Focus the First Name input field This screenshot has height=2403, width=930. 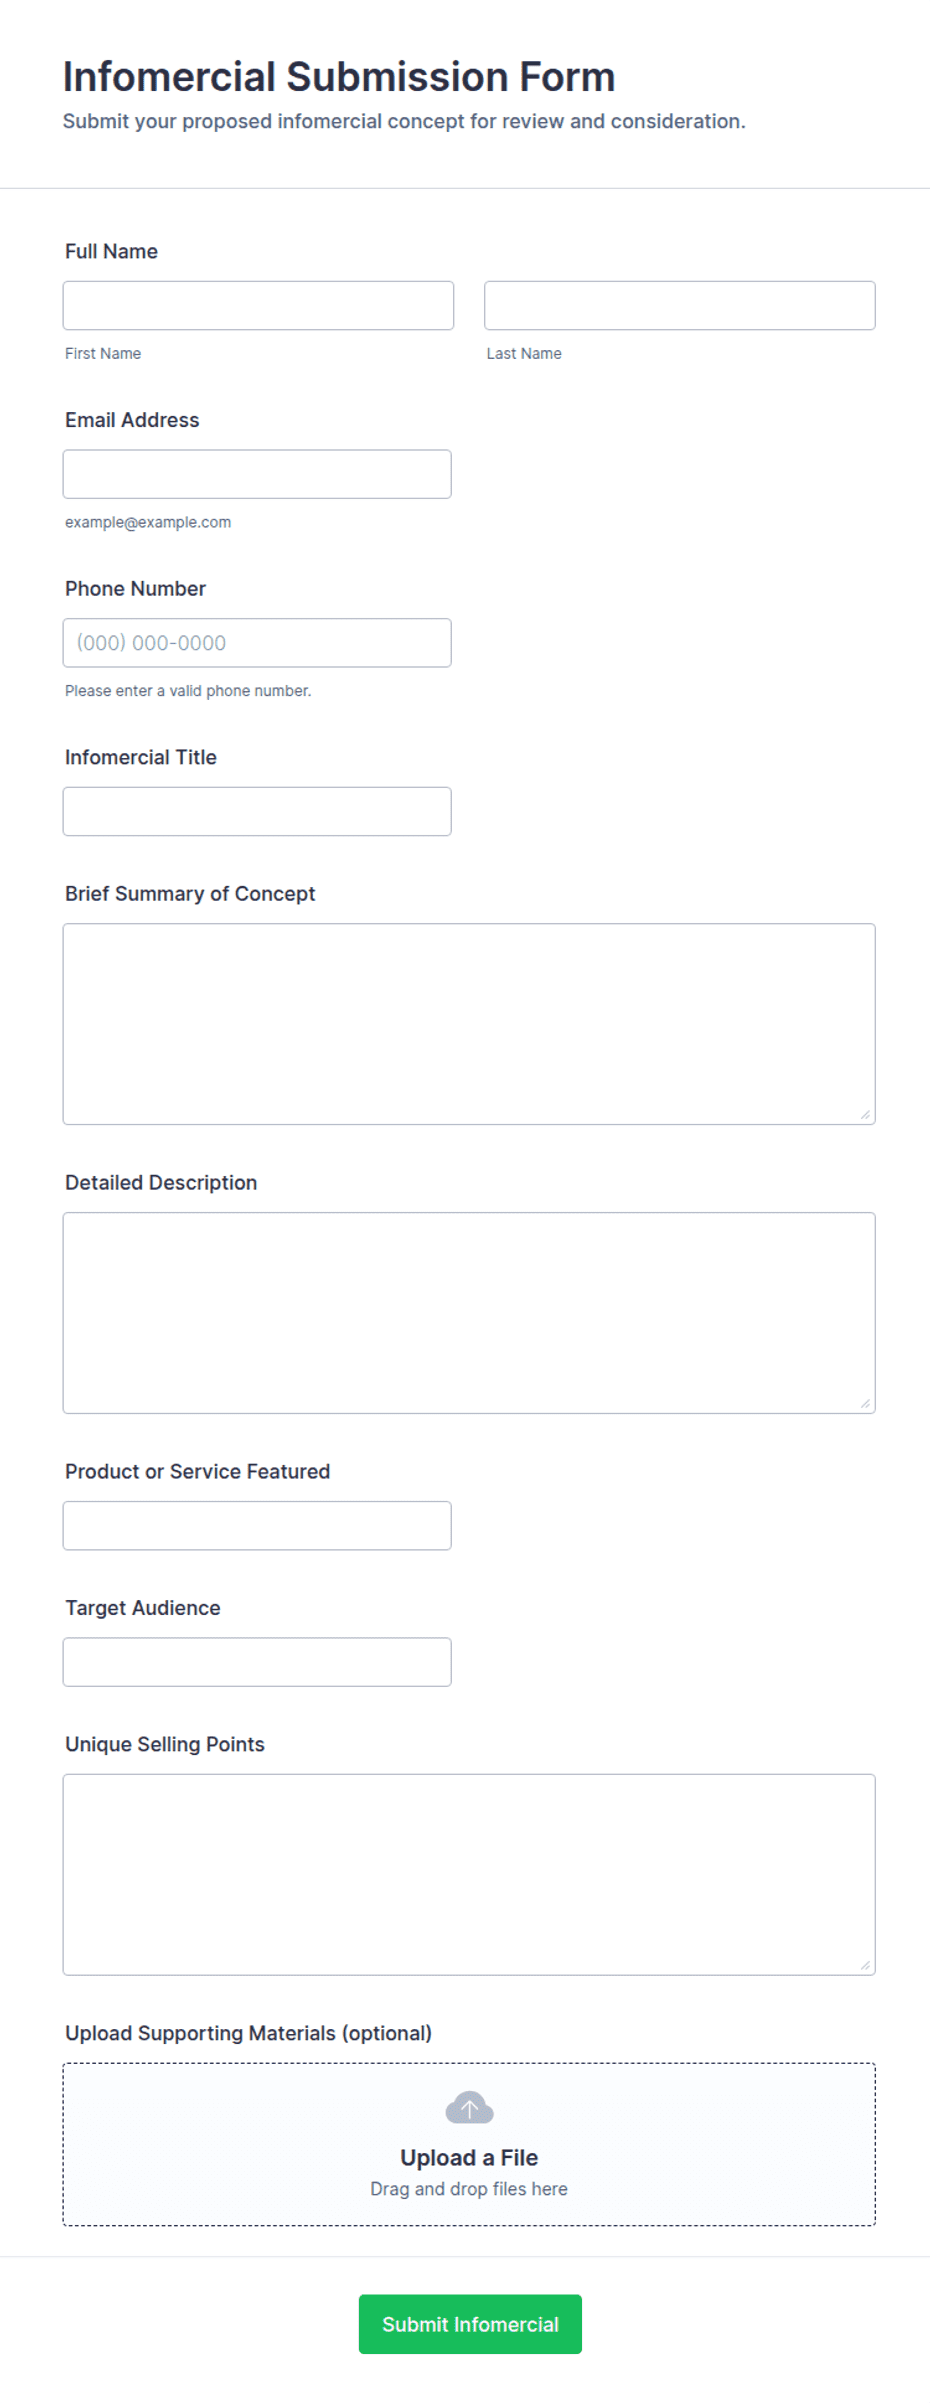click(x=258, y=305)
